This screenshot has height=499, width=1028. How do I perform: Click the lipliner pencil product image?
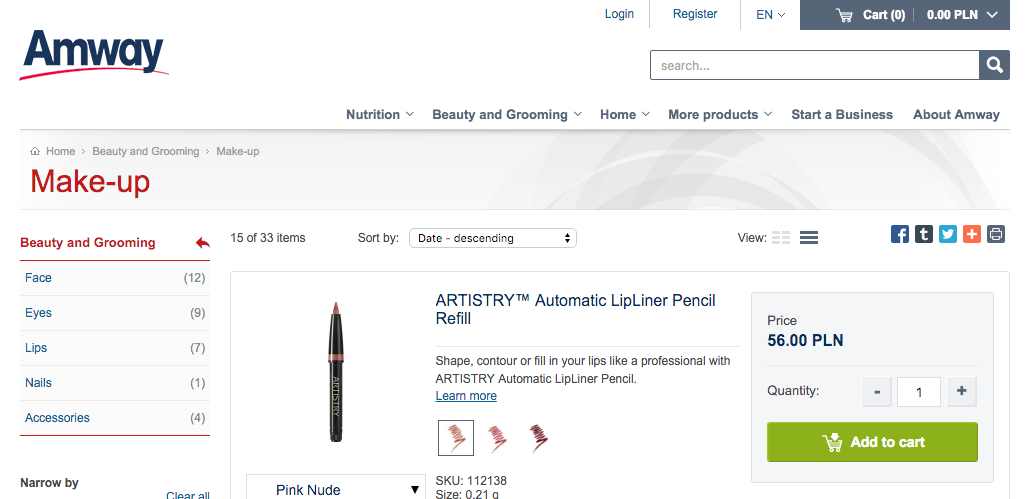pos(335,371)
